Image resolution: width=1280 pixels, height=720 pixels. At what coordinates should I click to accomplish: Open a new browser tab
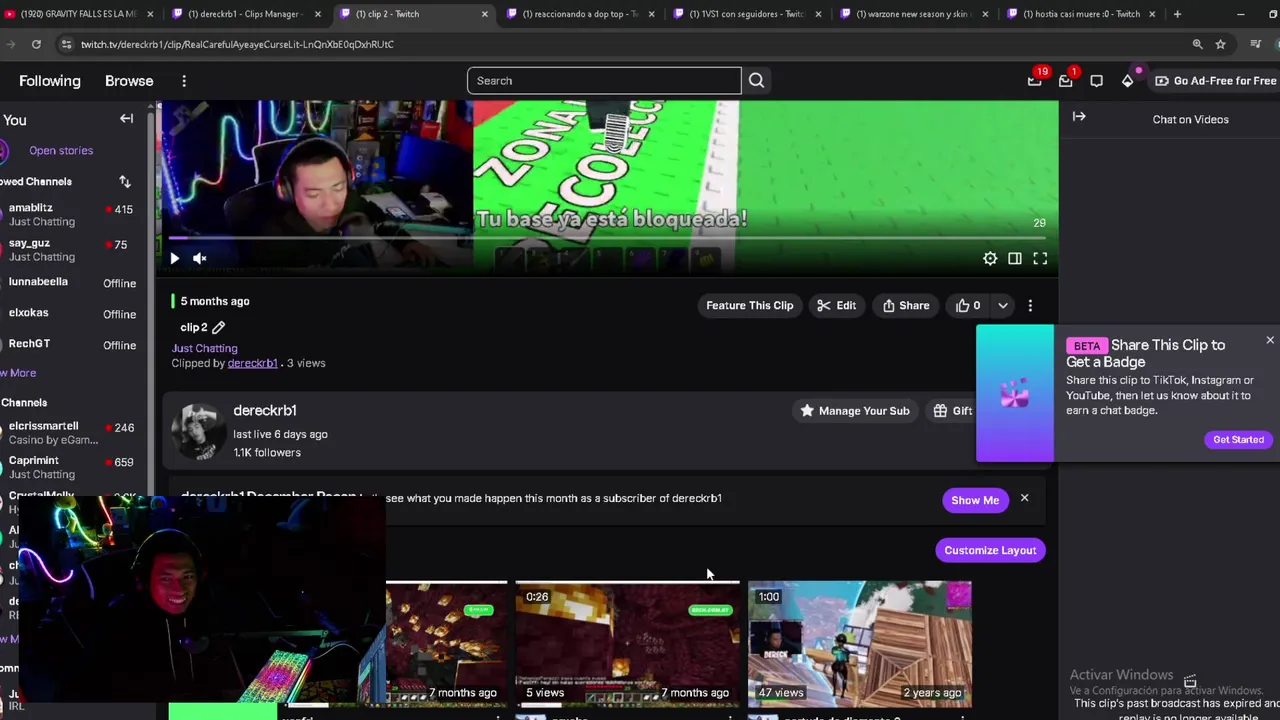pyautogui.click(x=1177, y=14)
